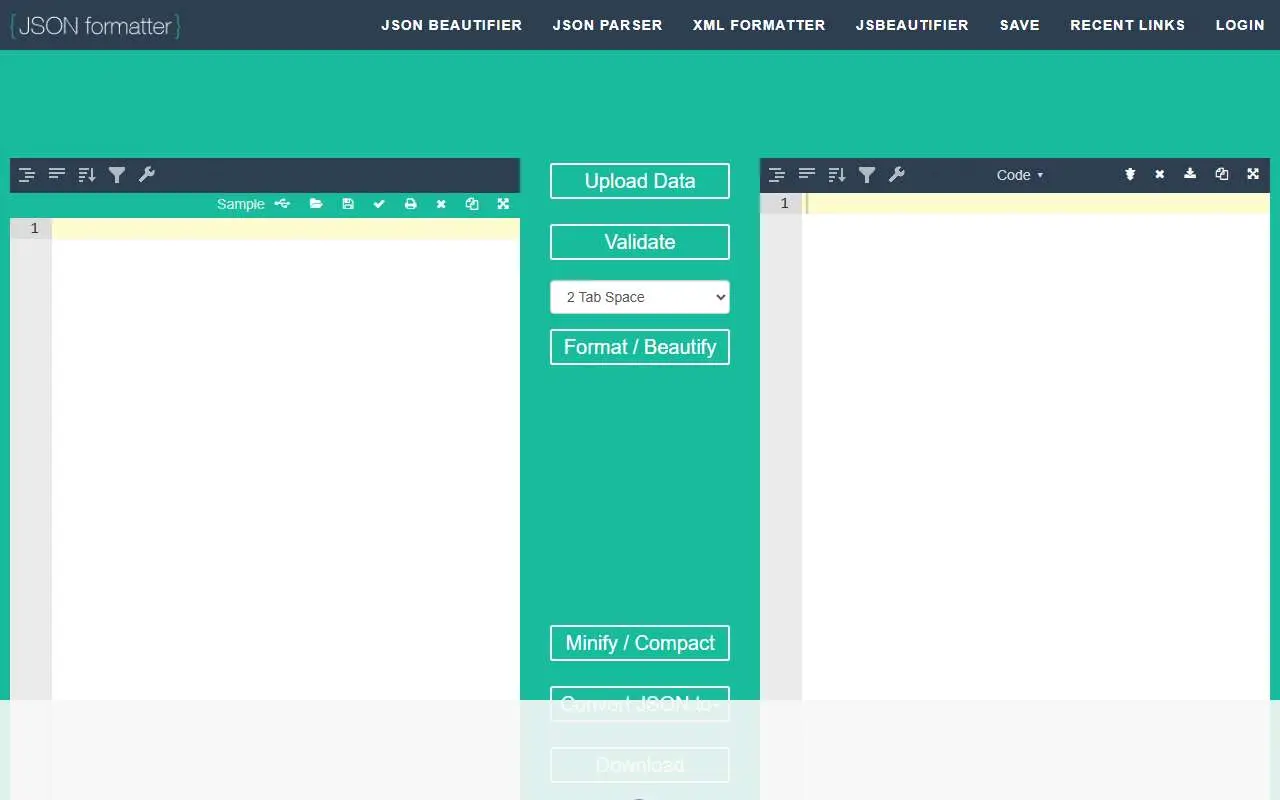
Task: Focus the left editor on line 1
Action: pos(286,229)
